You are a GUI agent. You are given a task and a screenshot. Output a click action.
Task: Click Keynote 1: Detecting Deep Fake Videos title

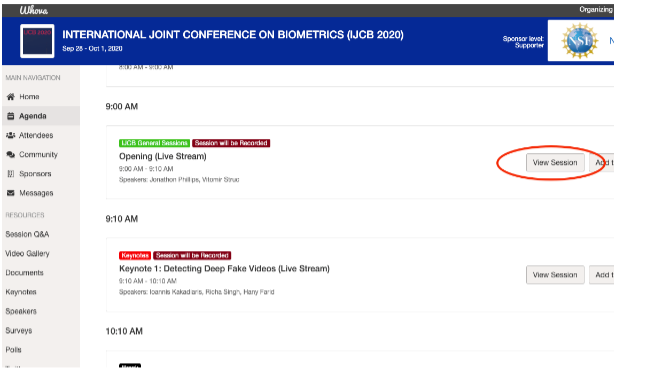[x=224, y=269]
